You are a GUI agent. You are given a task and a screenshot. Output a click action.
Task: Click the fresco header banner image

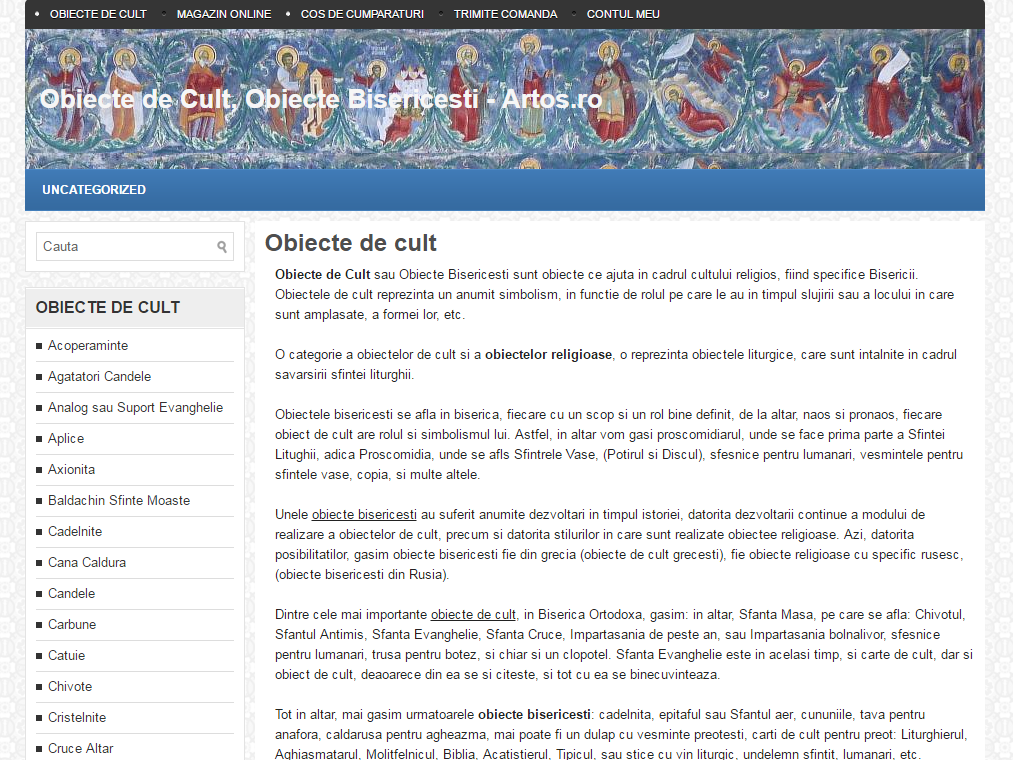[x=505, y=99]
